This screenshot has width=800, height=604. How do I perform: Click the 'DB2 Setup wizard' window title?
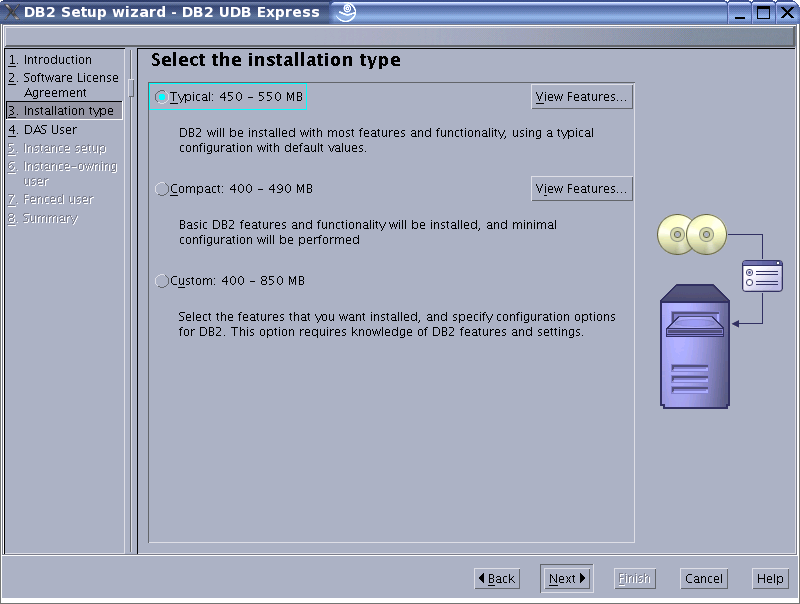(171, 12)
